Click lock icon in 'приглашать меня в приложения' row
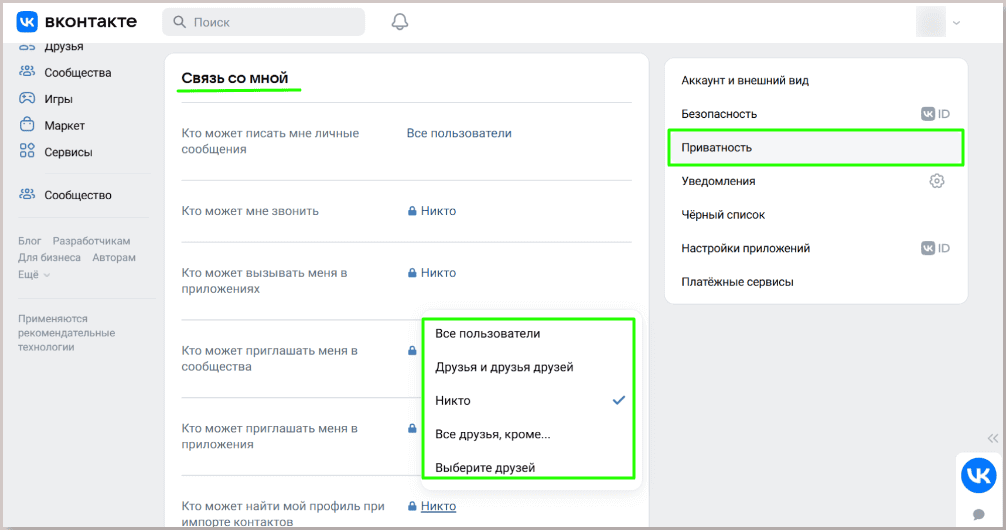The width and height of the screenshot is (1006, 530). [x=412, y=428]
